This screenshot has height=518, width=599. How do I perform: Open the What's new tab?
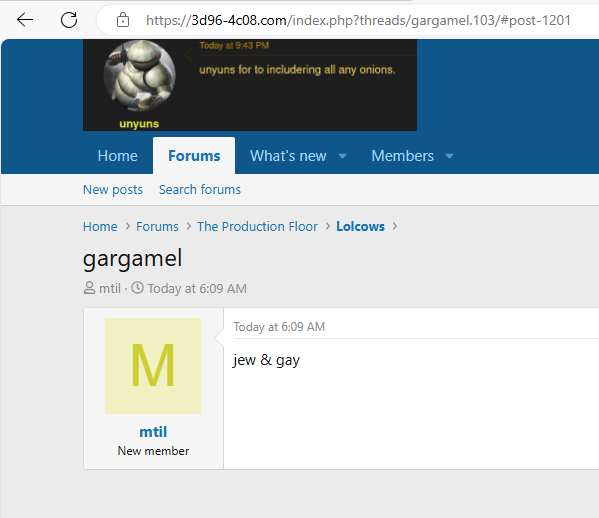[288, 156]
